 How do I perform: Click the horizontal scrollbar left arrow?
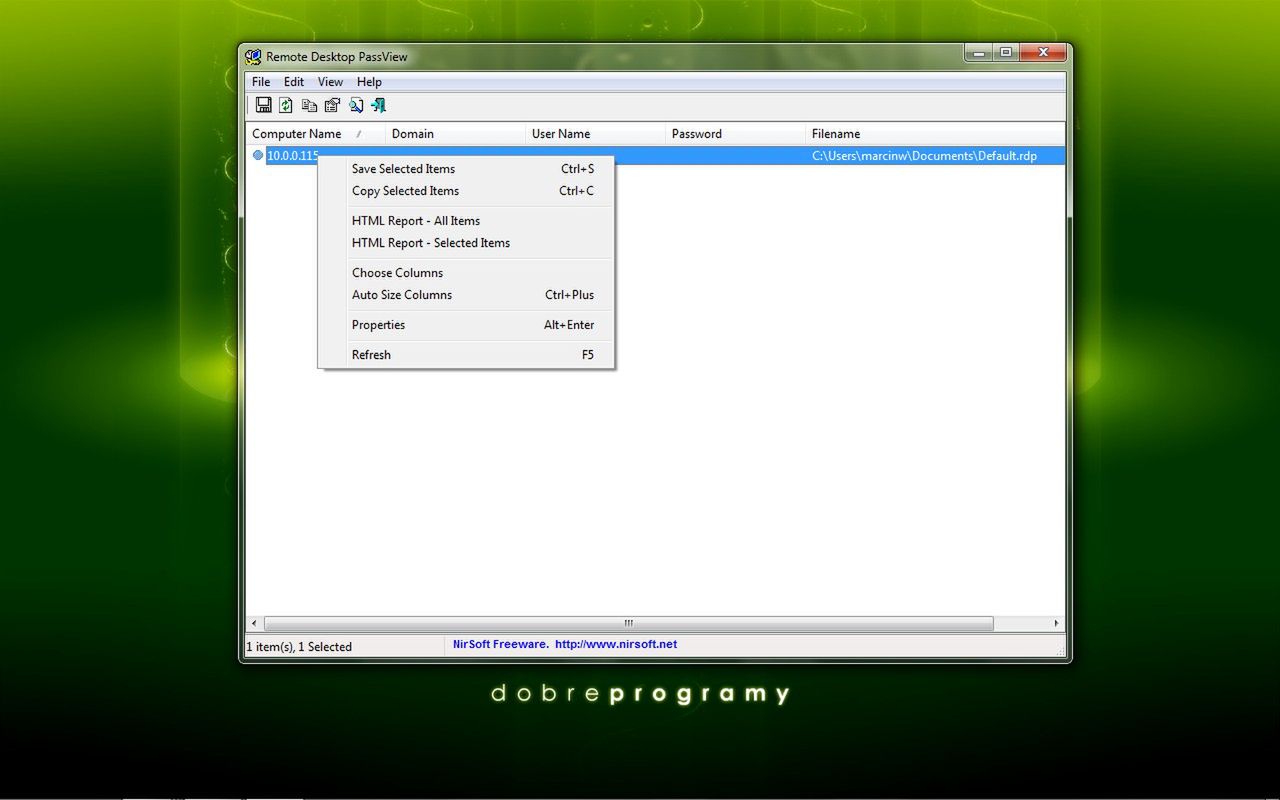click(254, 623)
